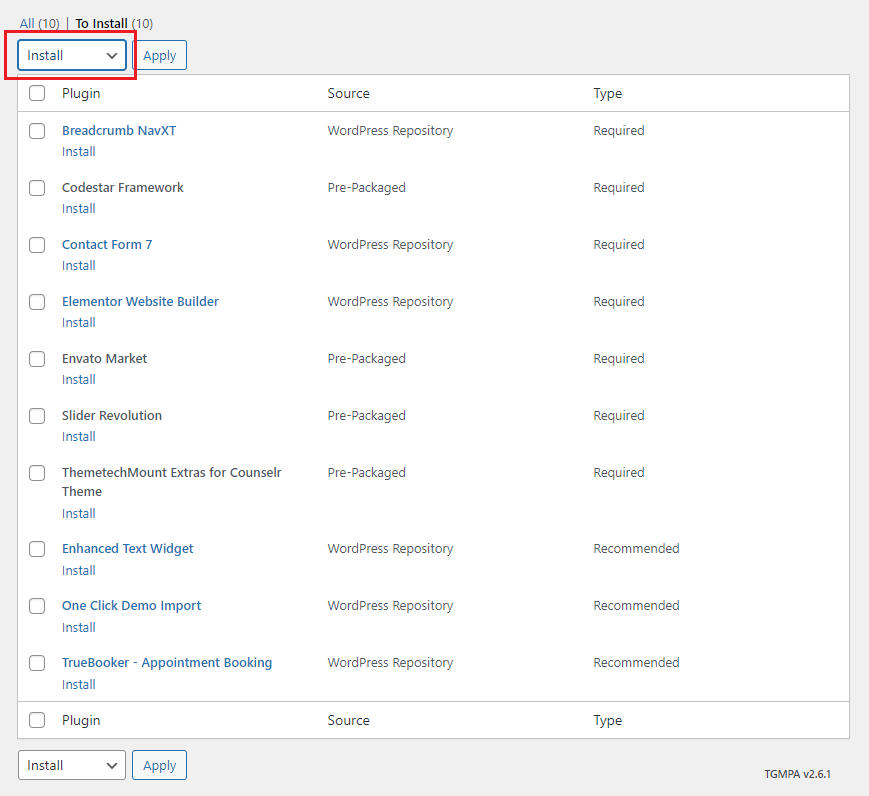The image size is (869, 796).
Task: Check the Enhanced Text Widget checkbox
Action: coord(37,549)
